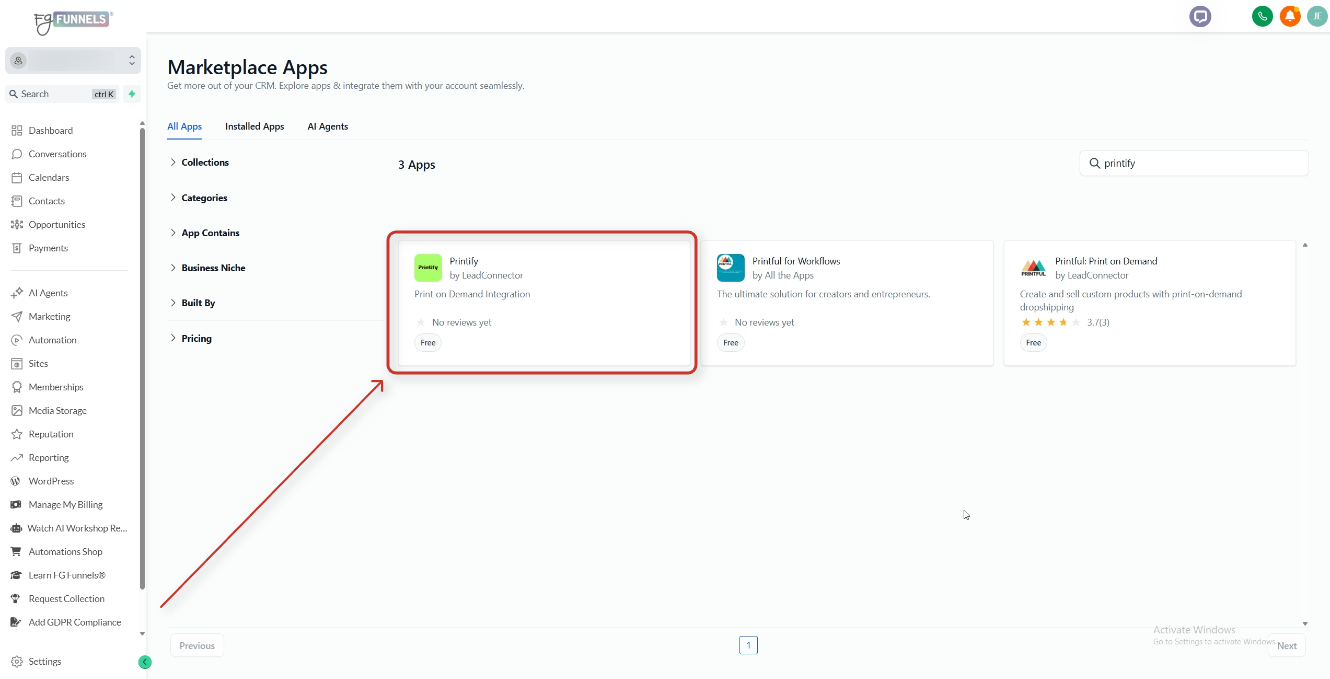This screenshot has width=1330, height=679.
Task: Expand the App Contains filter
Action: [x=205, y=233]
